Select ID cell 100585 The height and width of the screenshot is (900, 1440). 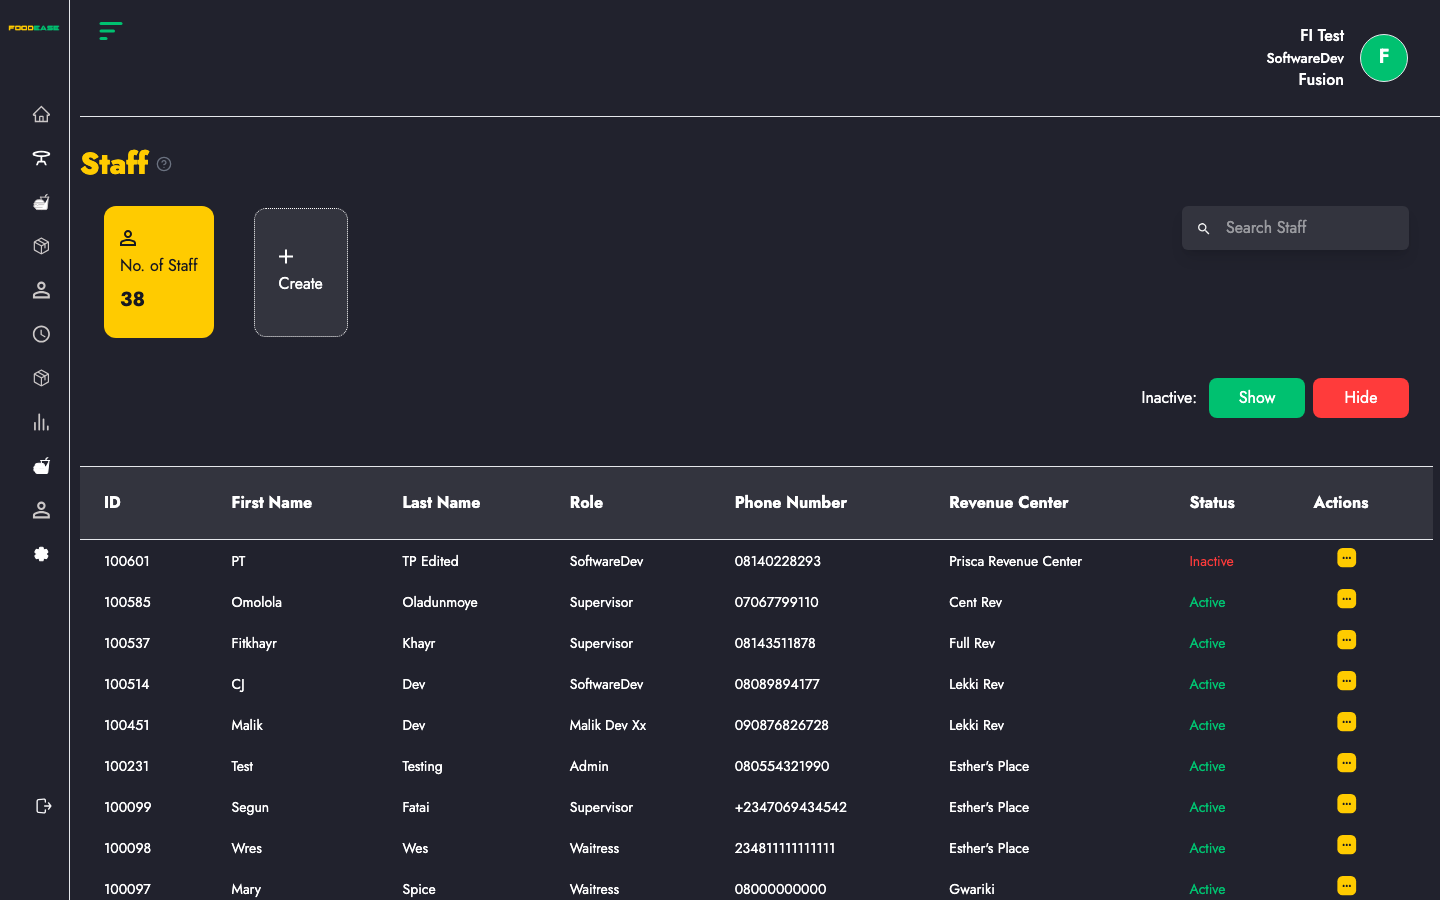point(128,603)
